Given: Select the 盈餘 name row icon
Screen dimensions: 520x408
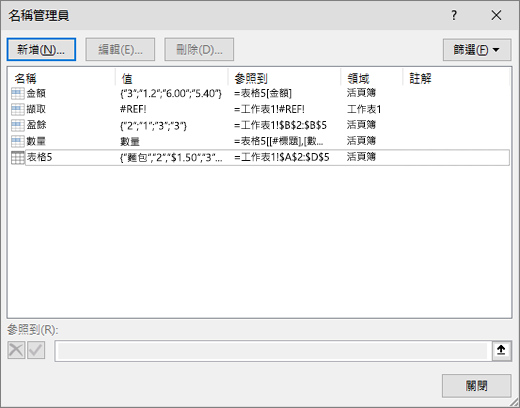Looking at the screenshot, I should (18, 125).
